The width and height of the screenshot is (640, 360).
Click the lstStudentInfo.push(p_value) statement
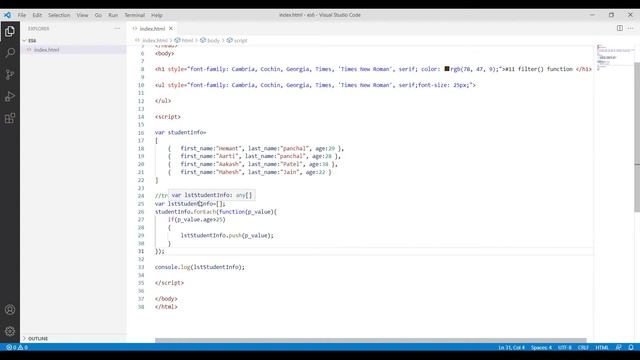click(x=227, y=236)
